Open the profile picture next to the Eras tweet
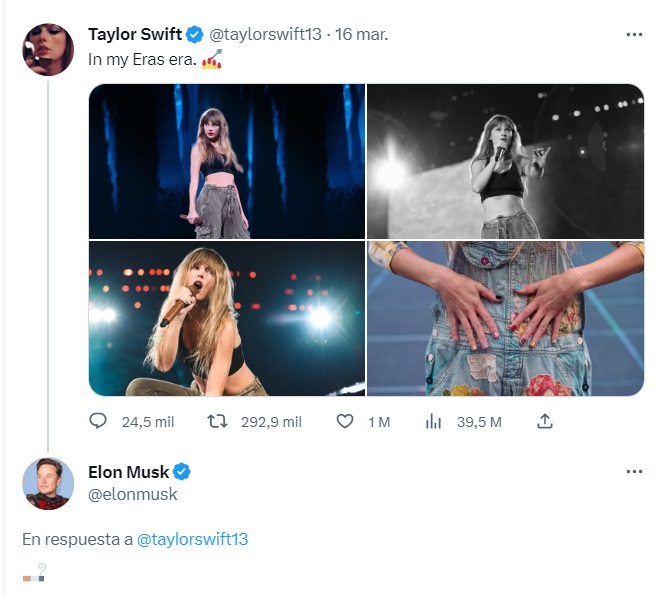Image resolution: width=661 pixels, height=595 pixels. click(48, 50)
